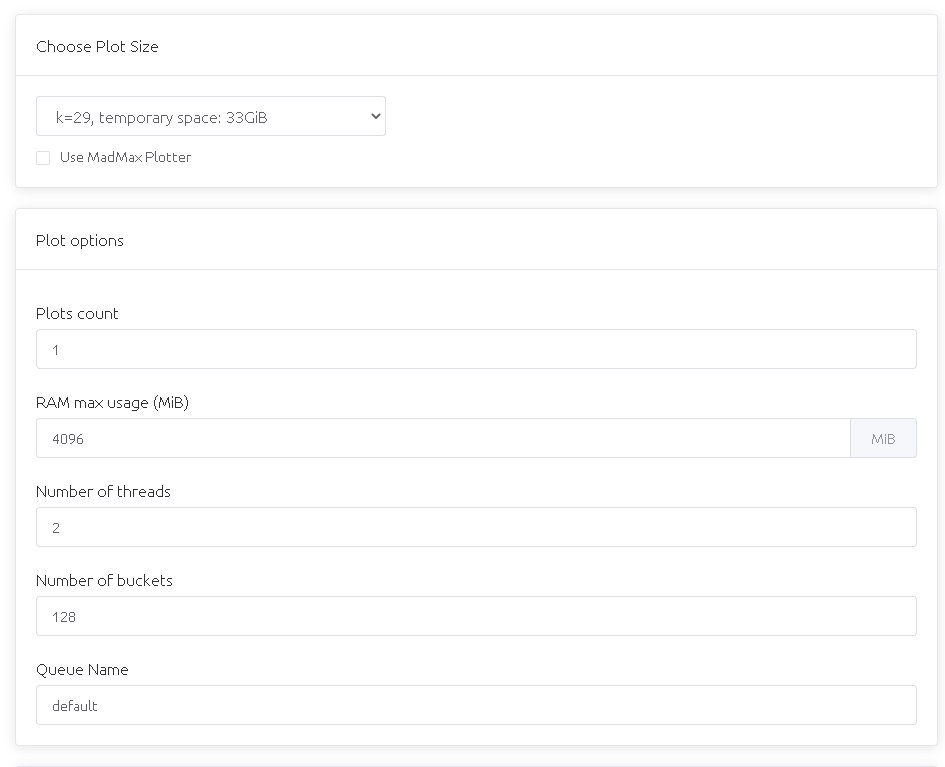The height and width of the screenshot is (767, 945).
Task: Select the Number of threads input
Action: 476,527
